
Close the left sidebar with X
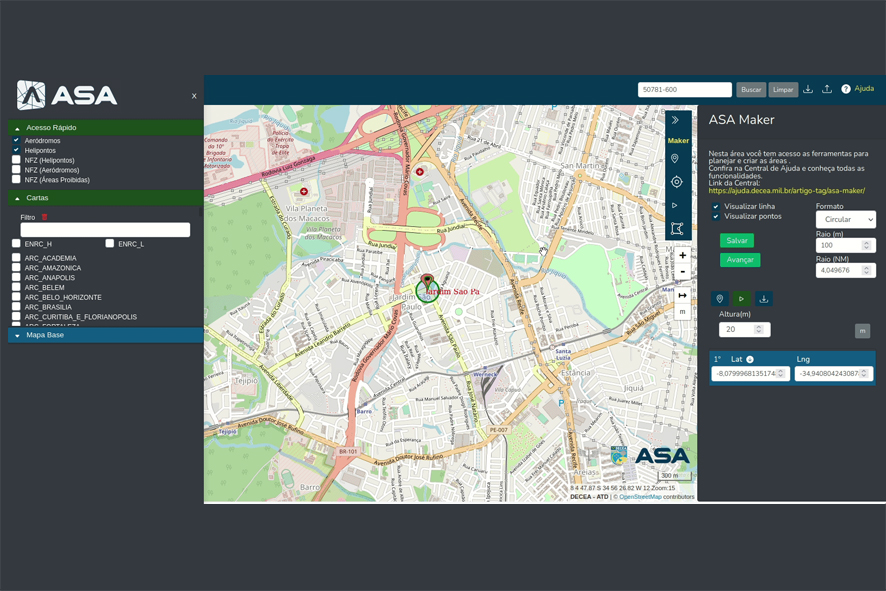pyautogui.click(x=194, y=96)
